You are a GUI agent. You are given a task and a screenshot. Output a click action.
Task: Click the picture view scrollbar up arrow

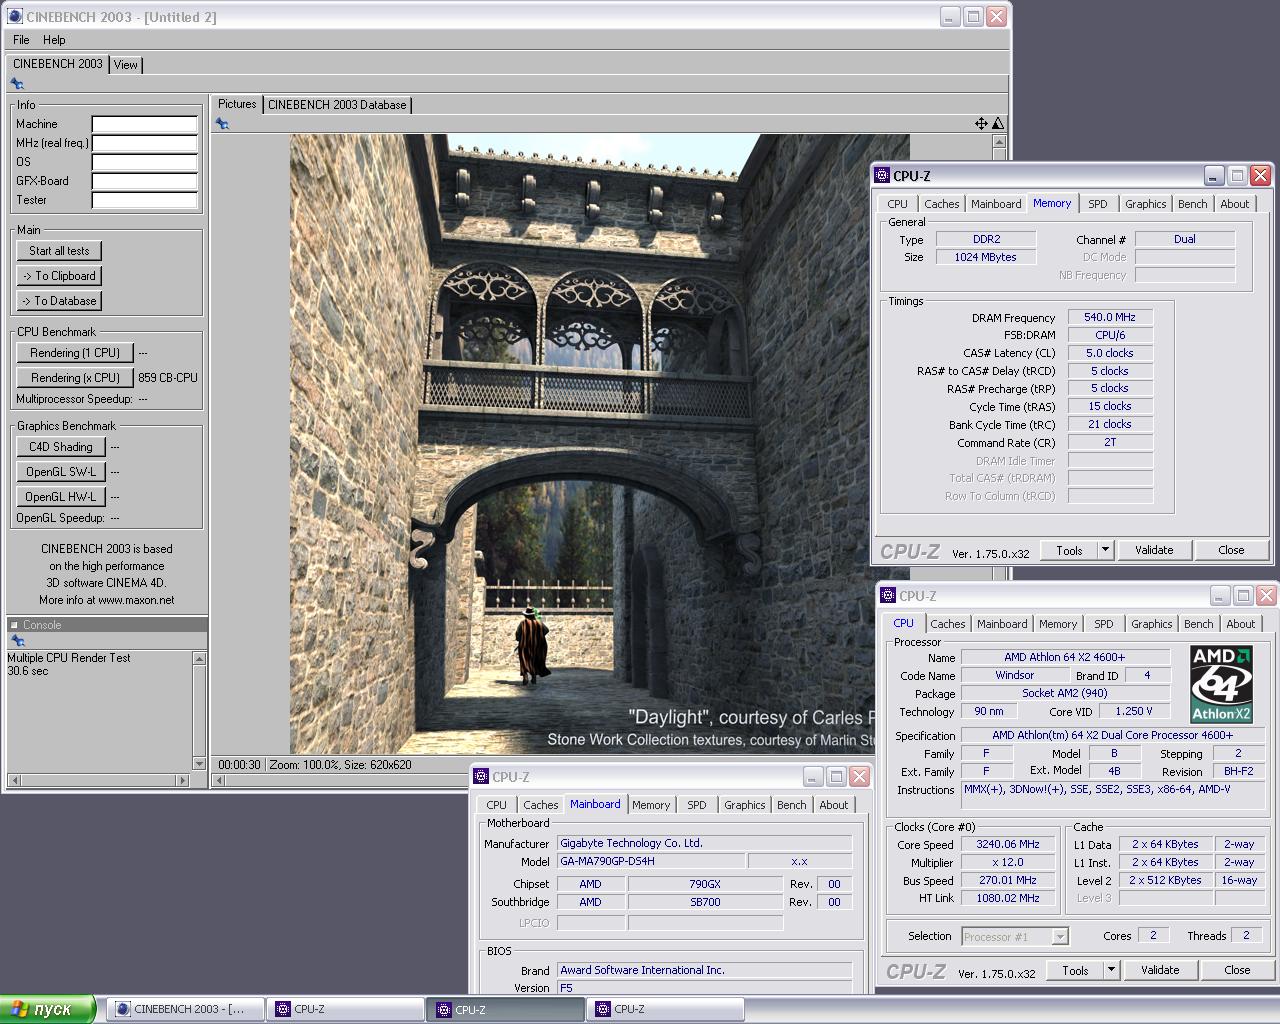tap(998, 142)
